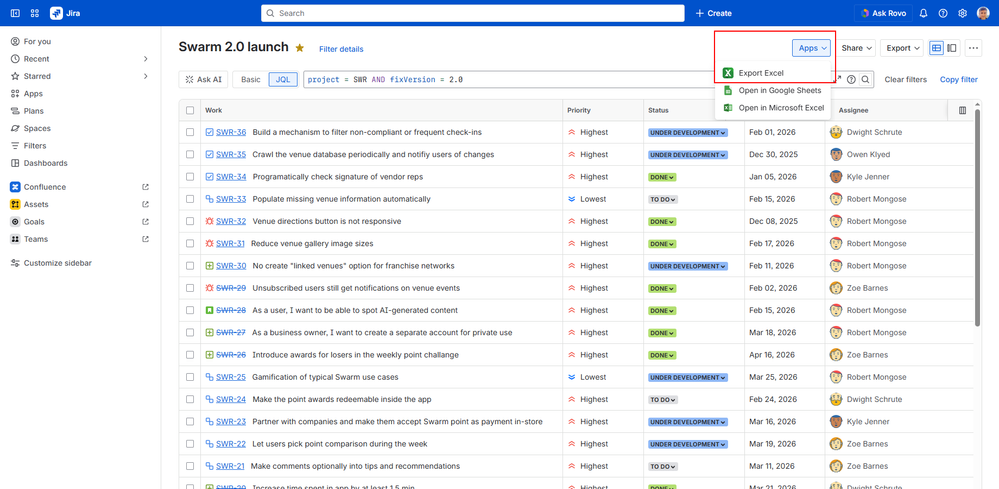The width and height of the screenshot is (999, 489).
Task: Switch query editor to JQL mode
Action: [282, 80]
